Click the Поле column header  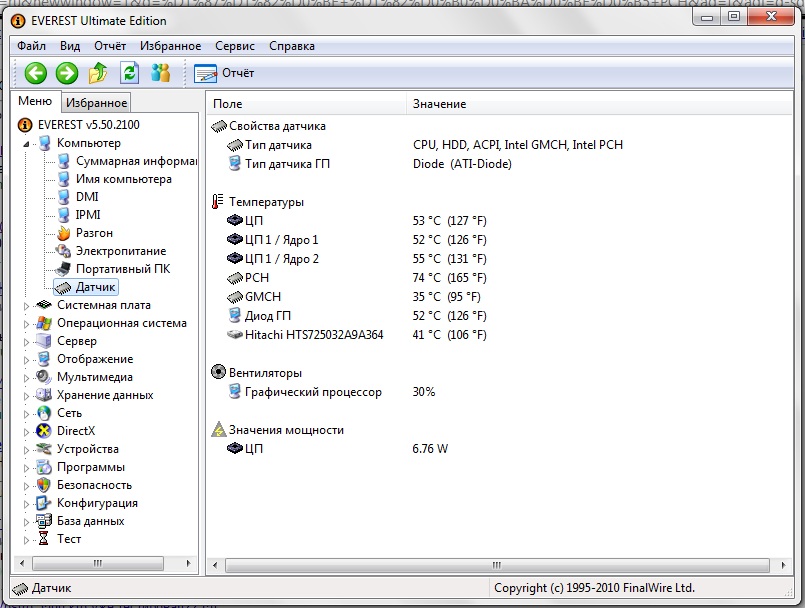click(306, 104)
